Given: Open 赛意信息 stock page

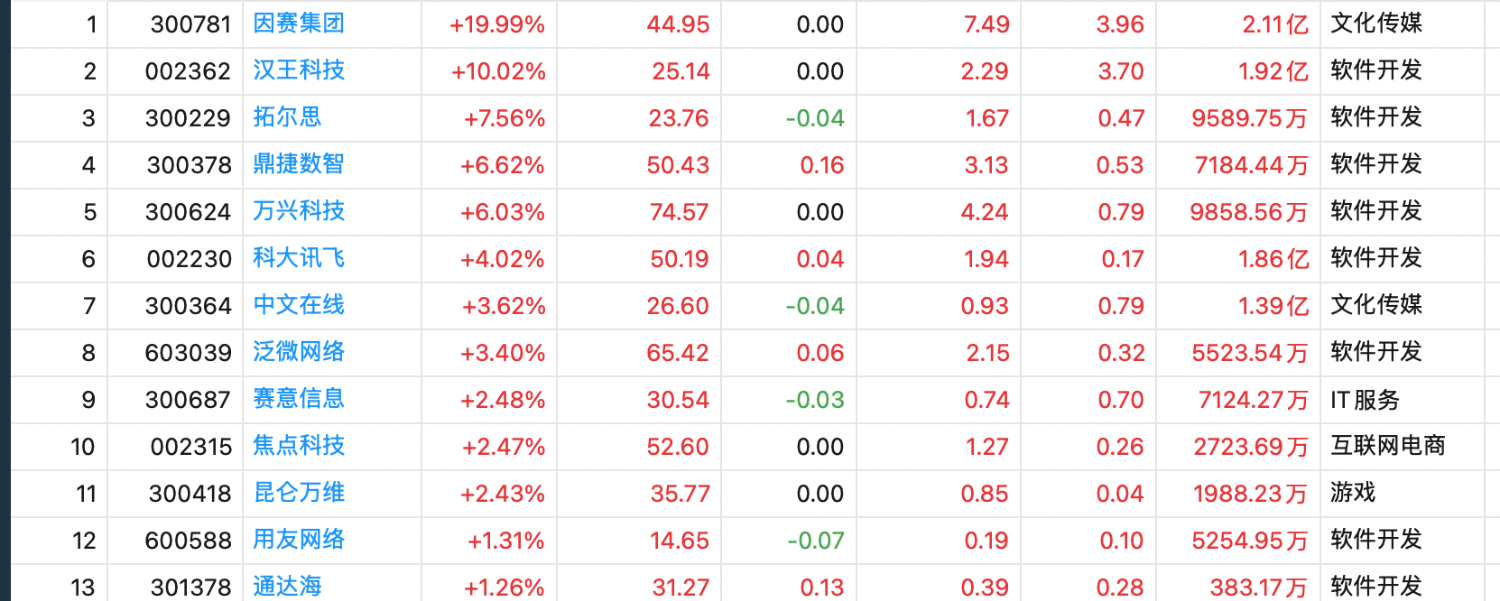Looking at the screenshot, I should (x=299, y=399).
